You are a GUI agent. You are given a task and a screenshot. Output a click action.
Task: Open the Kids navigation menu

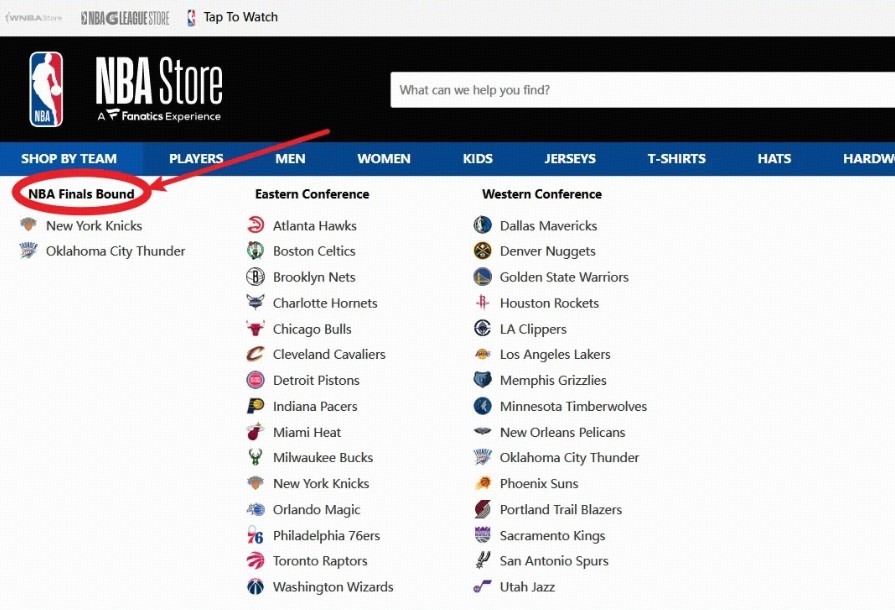tap(478, 159)
